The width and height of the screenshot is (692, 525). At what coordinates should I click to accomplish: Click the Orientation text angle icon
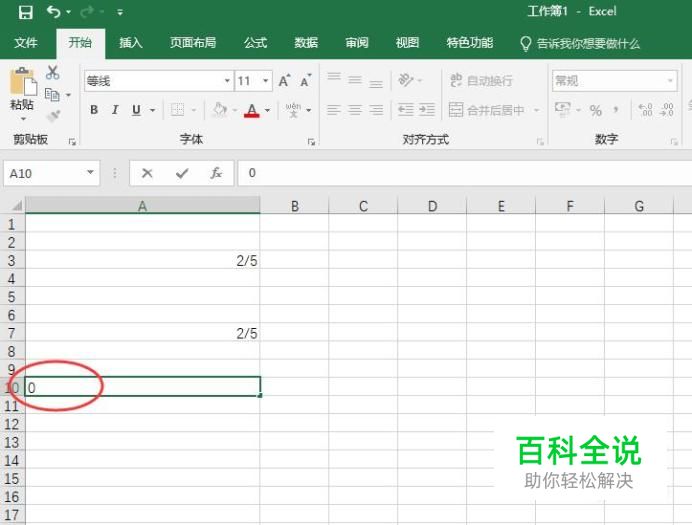click(x=406, y=80)
